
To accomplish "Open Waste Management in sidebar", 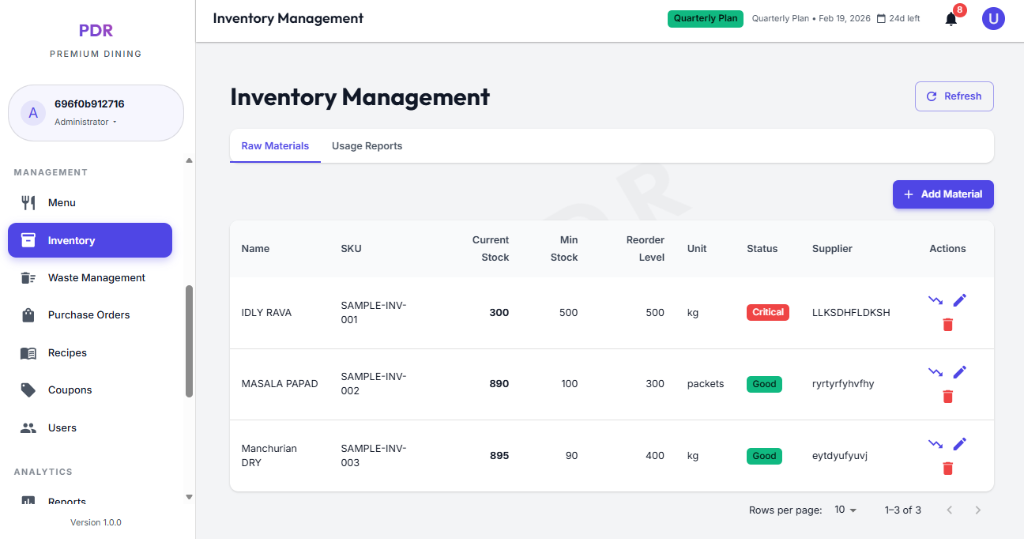I will click(x=96, y=278).
